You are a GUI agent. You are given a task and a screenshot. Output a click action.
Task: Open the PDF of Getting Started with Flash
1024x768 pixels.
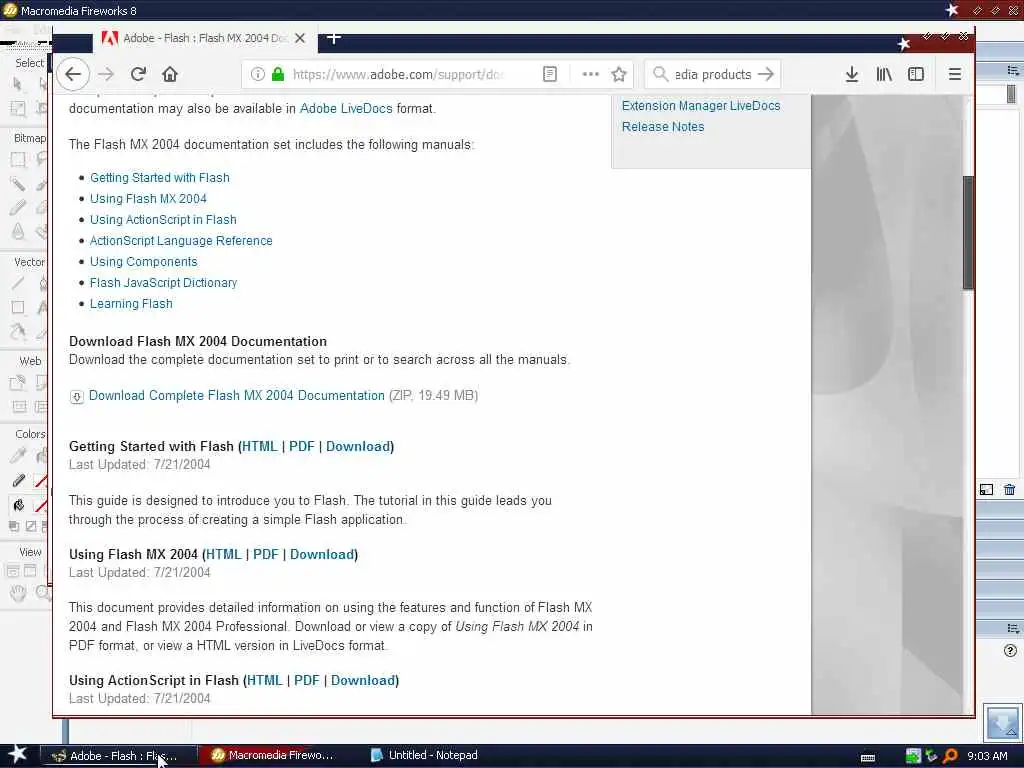[302, 447]
